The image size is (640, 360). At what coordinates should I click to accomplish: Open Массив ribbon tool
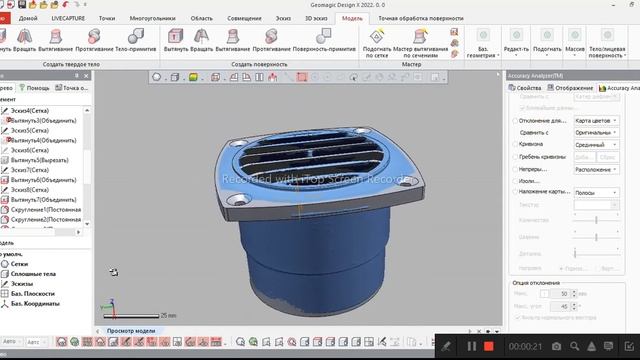575,43
